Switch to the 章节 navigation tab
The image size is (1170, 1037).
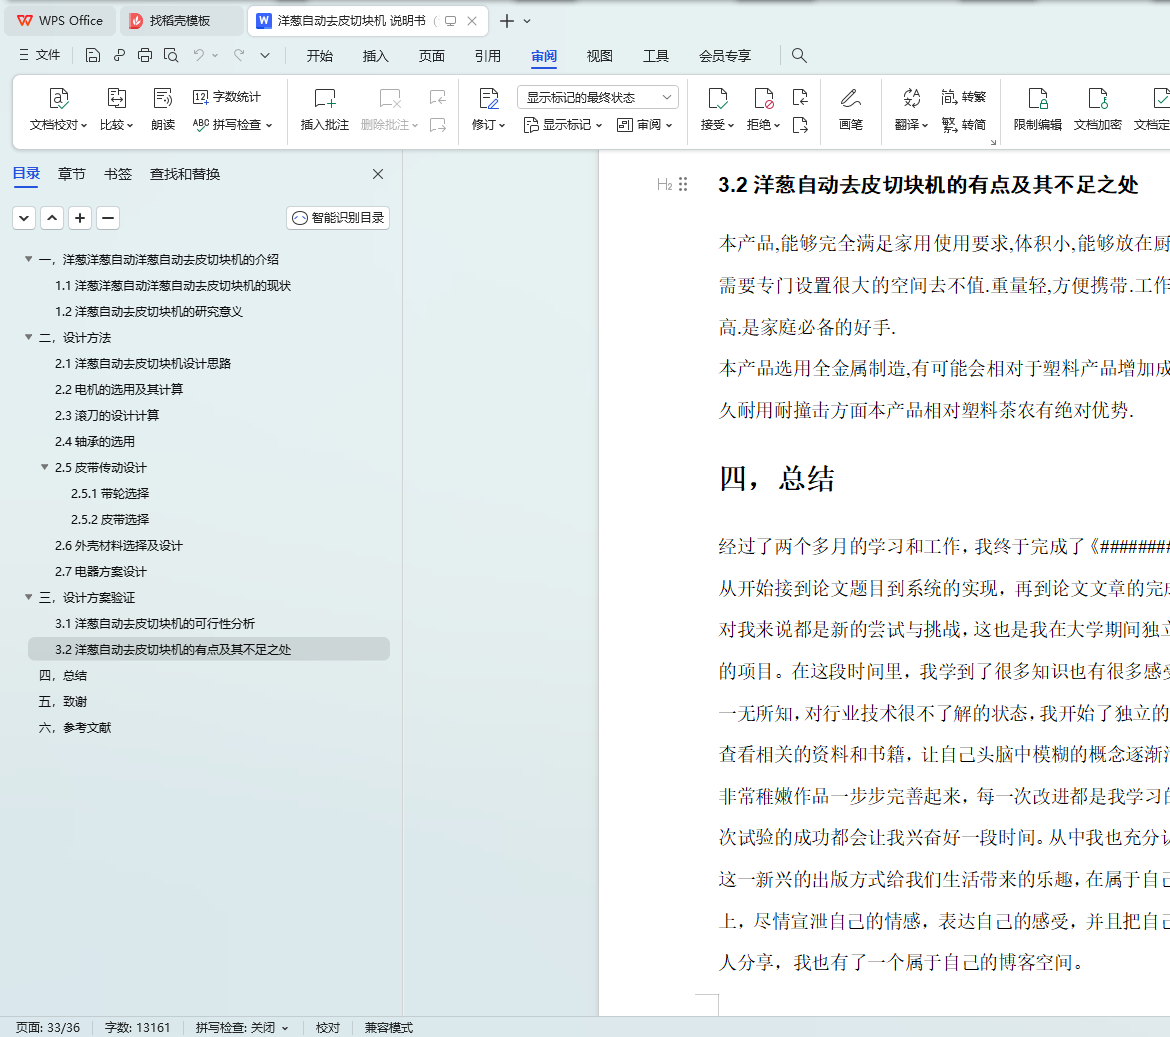point(72,174)
